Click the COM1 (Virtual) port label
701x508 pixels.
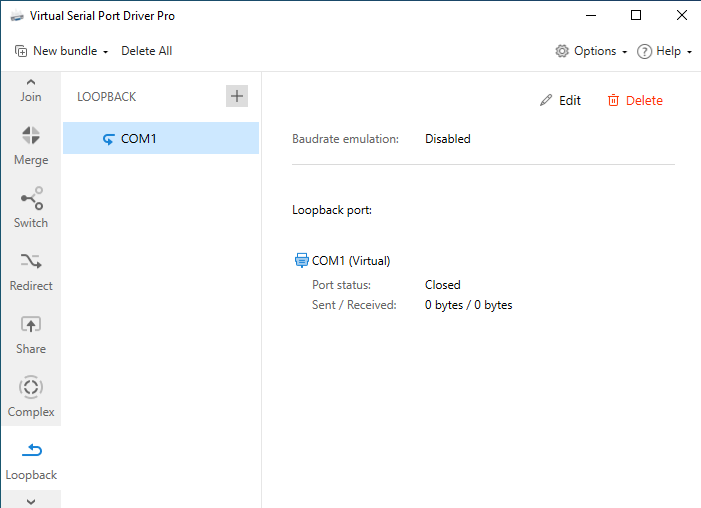tap(351, 261)
